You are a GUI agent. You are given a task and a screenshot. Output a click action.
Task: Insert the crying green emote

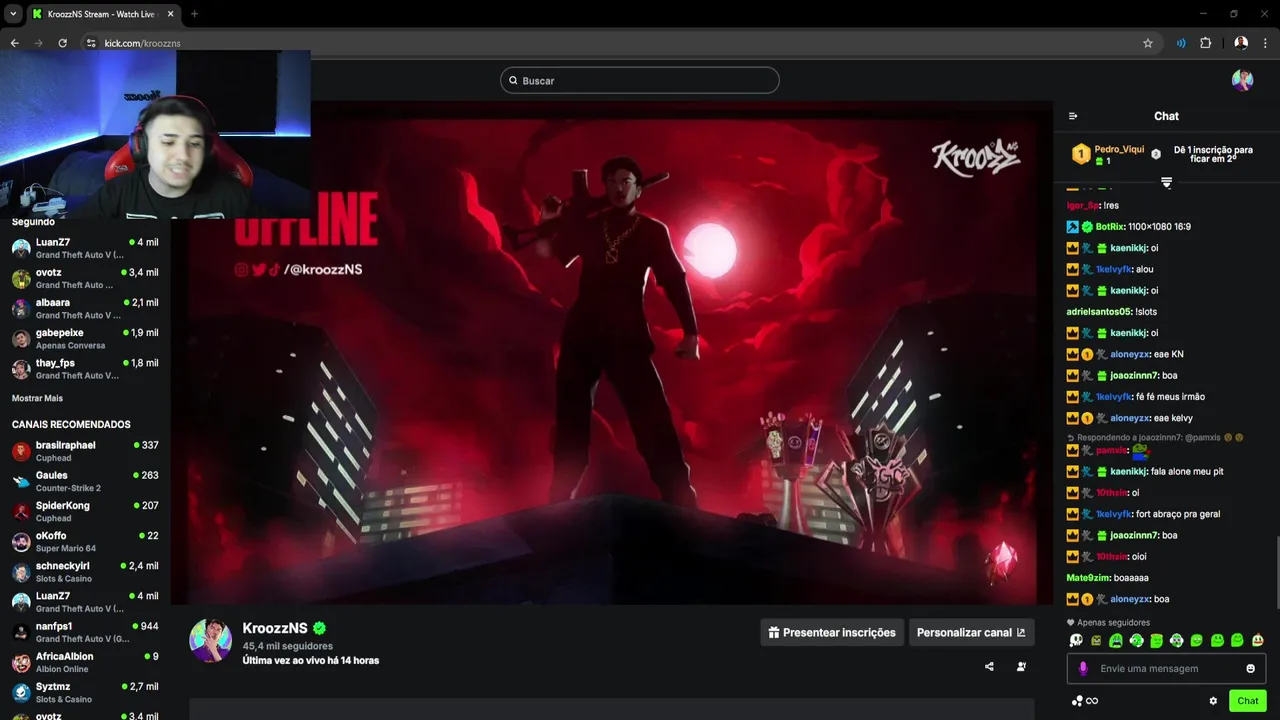[1116, 640]
